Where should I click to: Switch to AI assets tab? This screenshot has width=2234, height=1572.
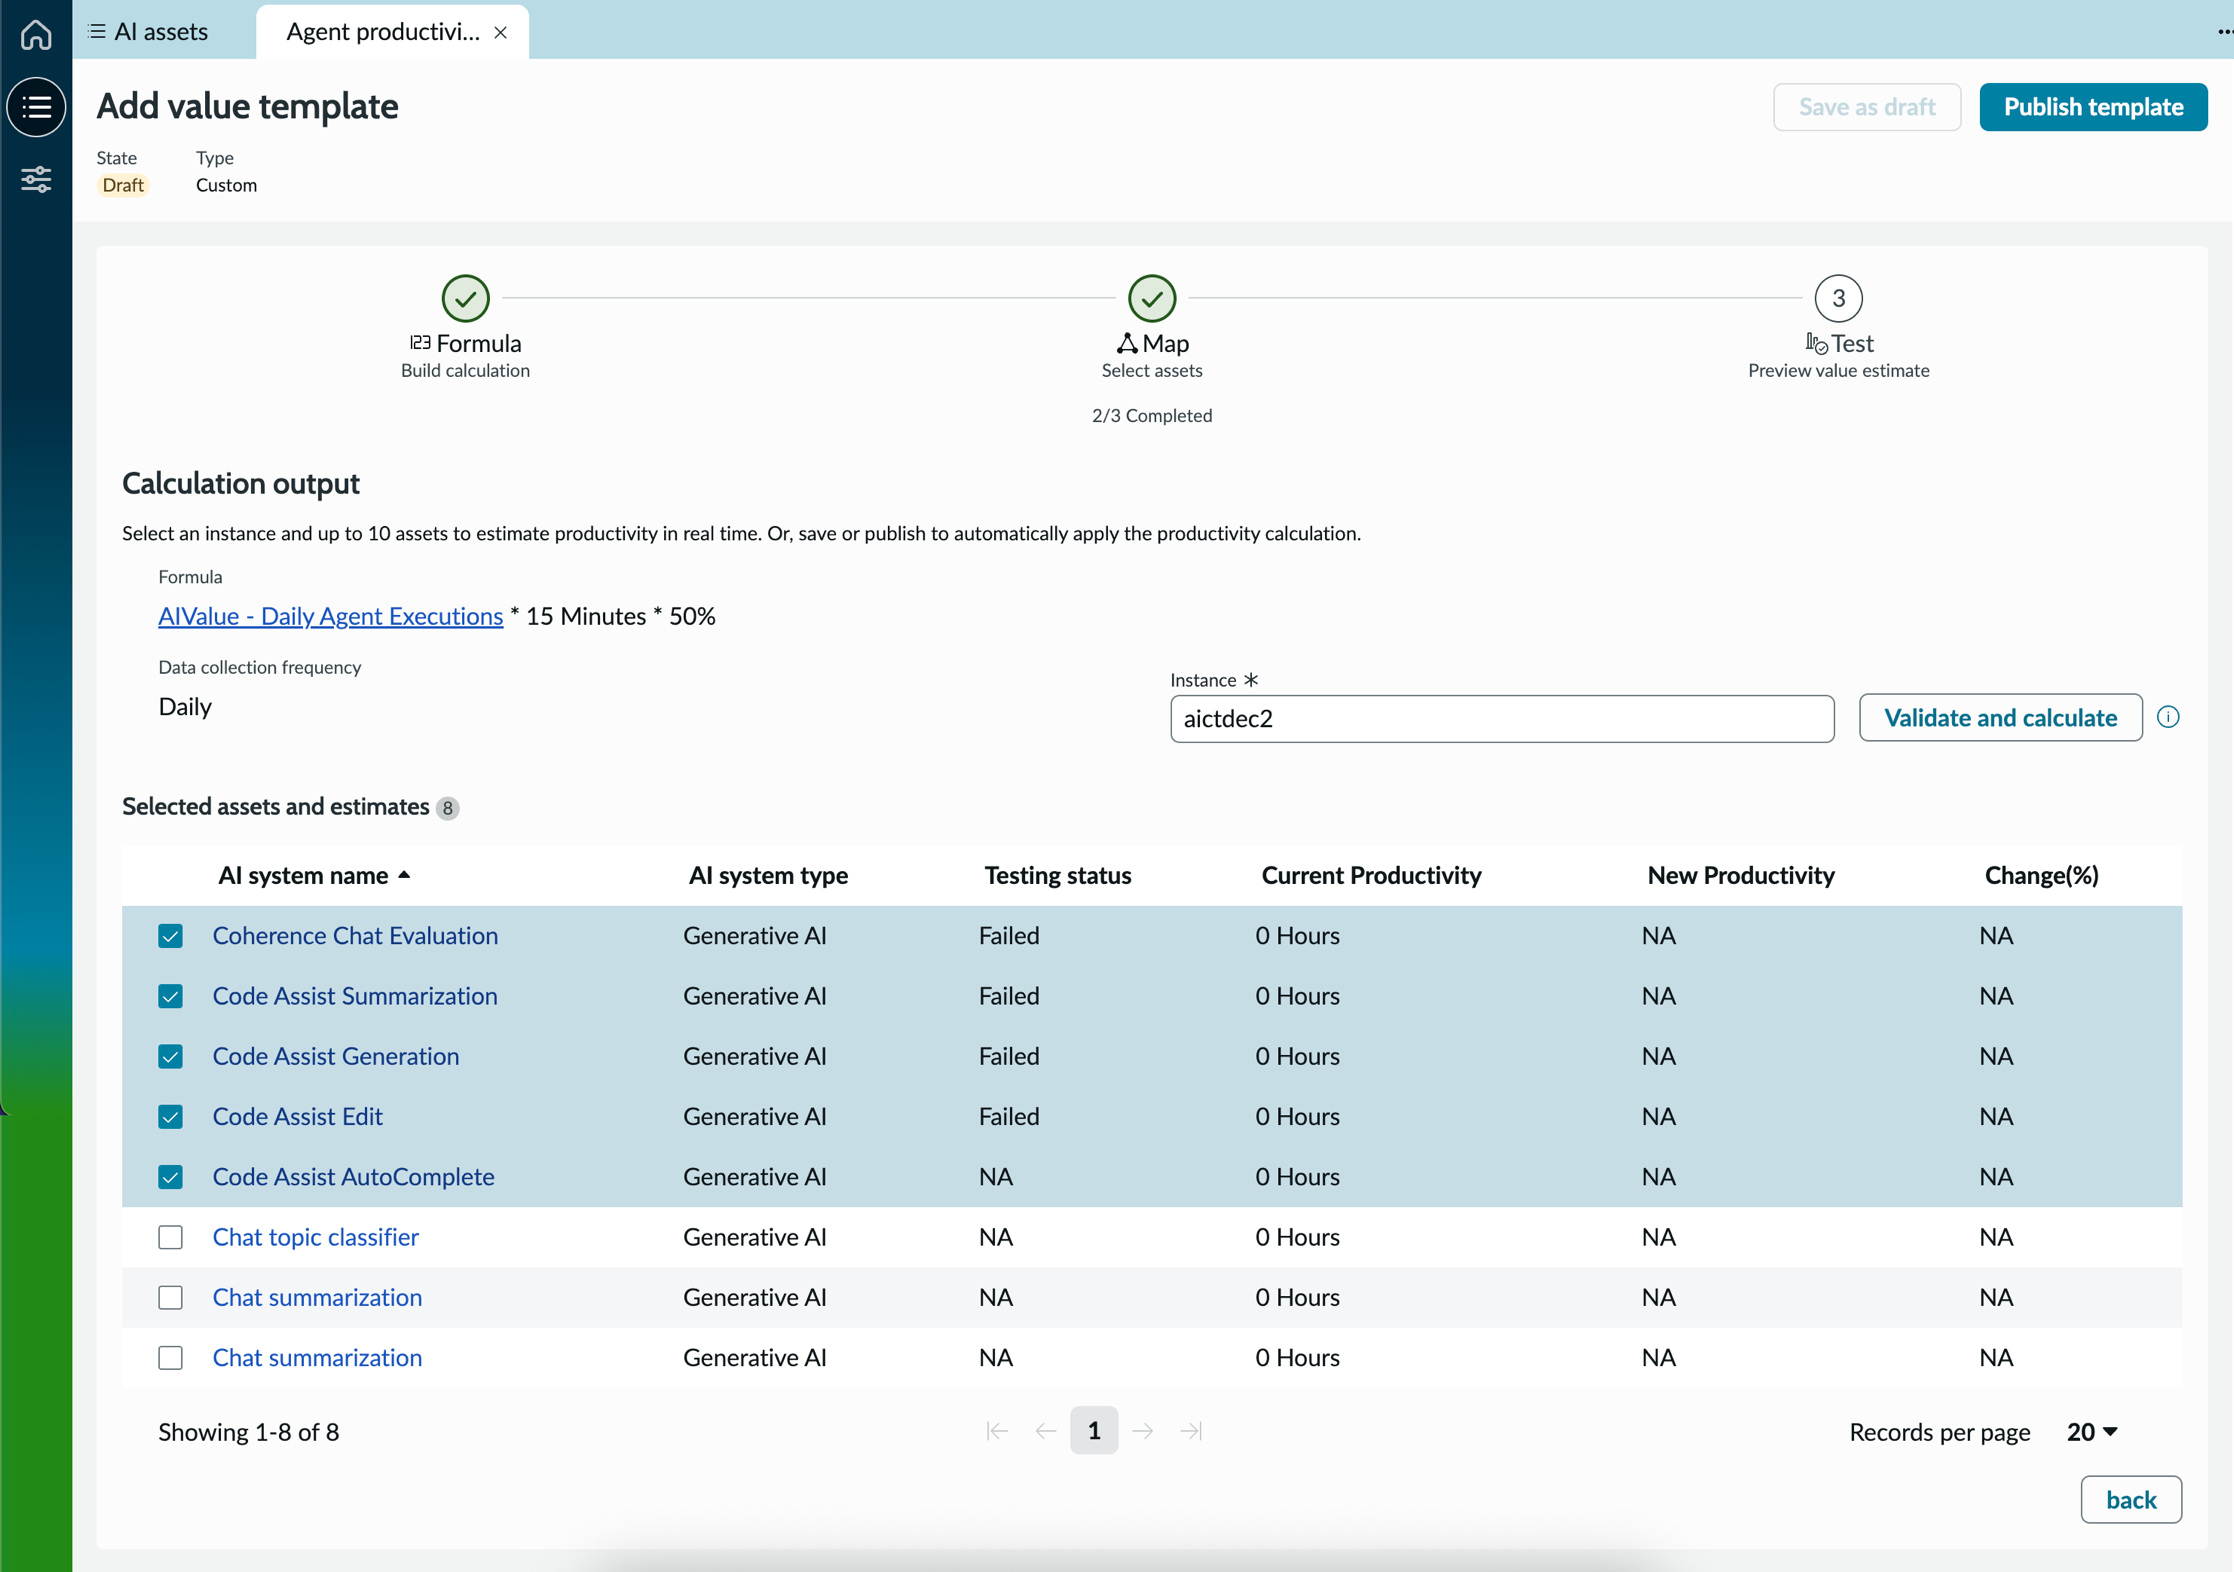pos(149,32)
